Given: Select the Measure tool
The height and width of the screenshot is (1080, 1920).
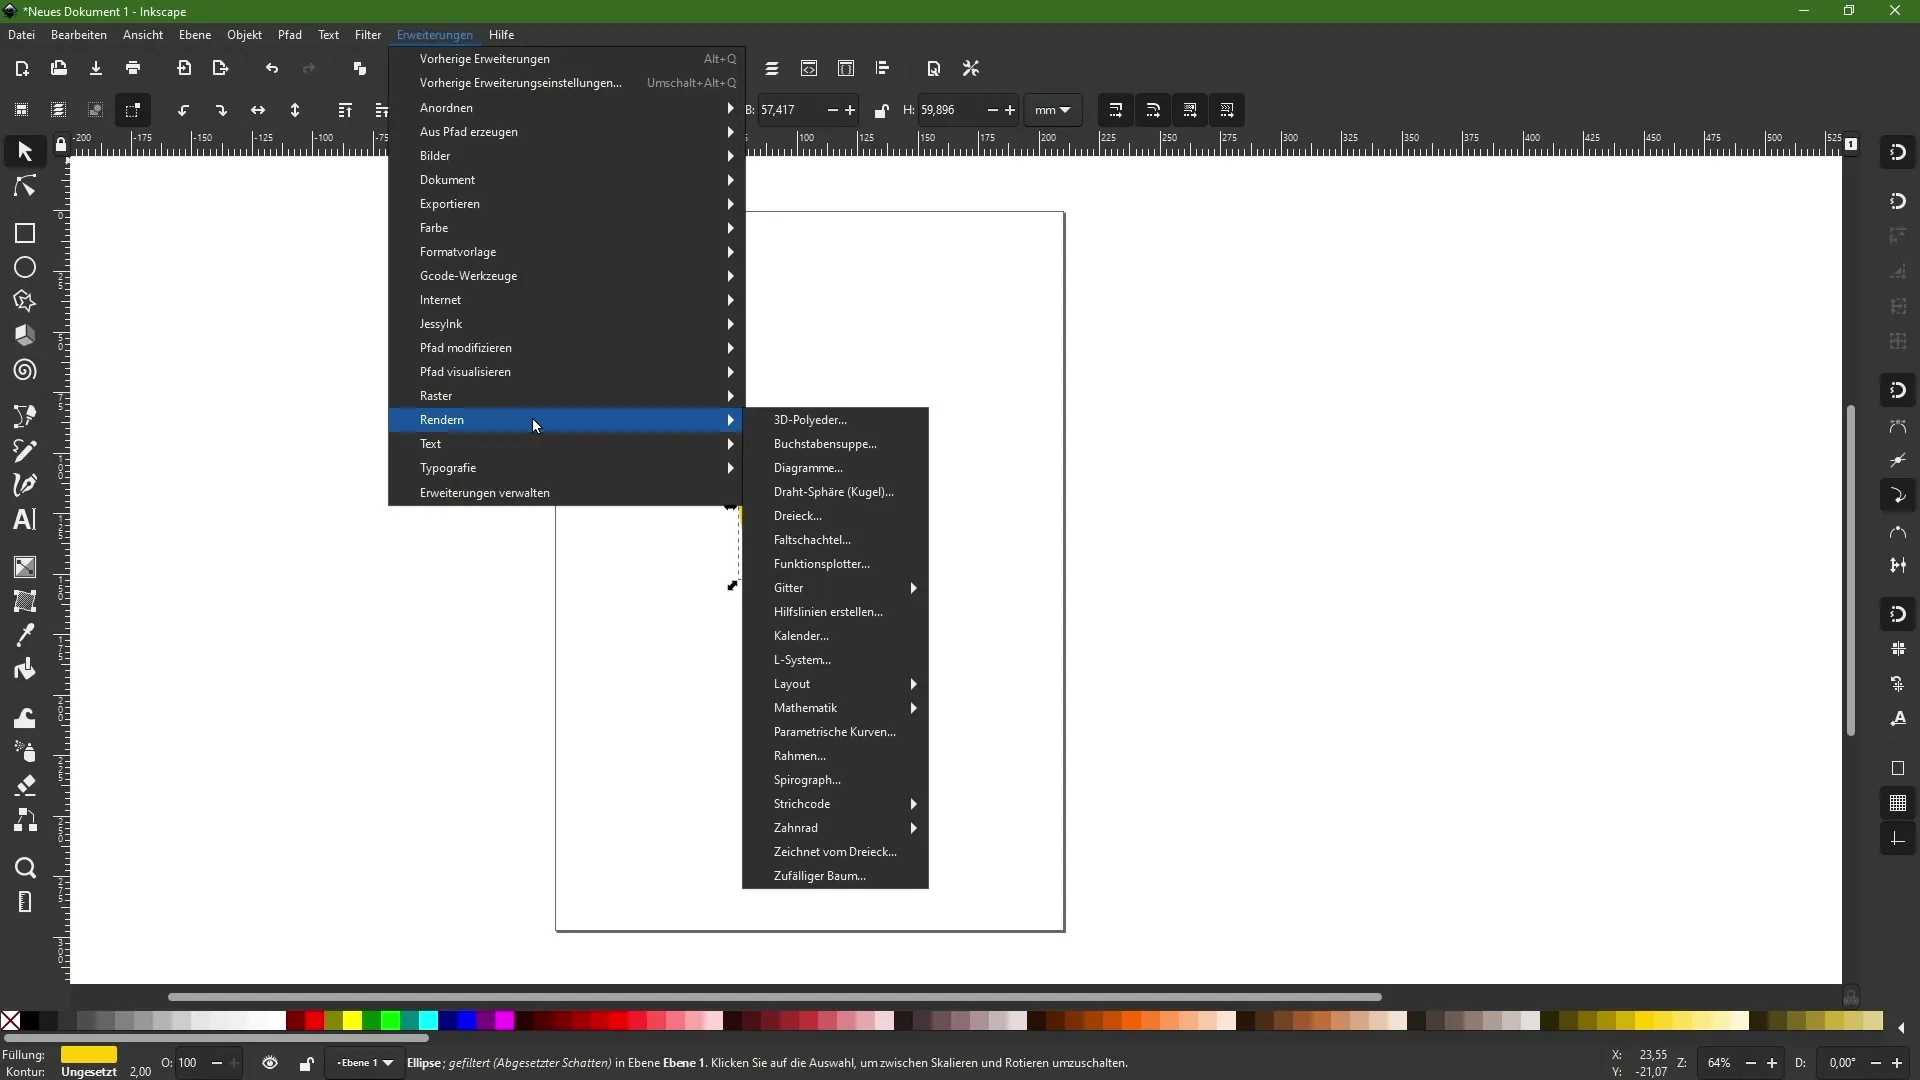Looking at the screenshot, I should point(25,902).
